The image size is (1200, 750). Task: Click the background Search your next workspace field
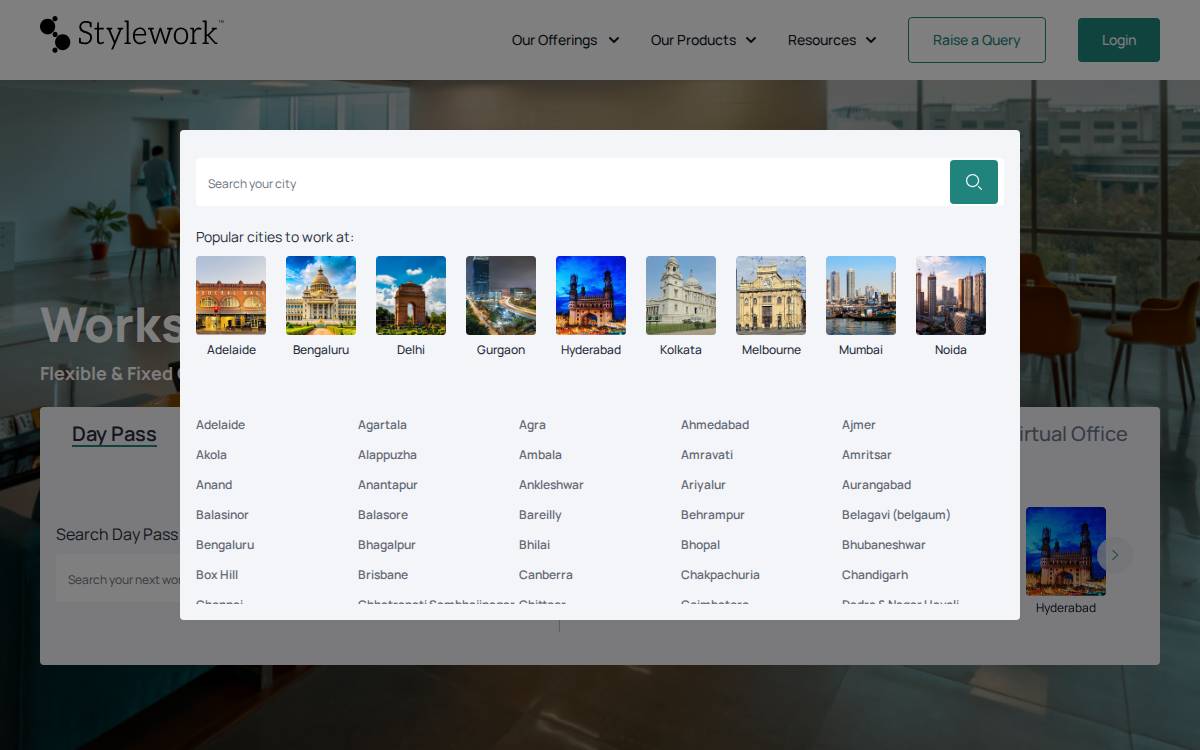(x=118, y=580)
